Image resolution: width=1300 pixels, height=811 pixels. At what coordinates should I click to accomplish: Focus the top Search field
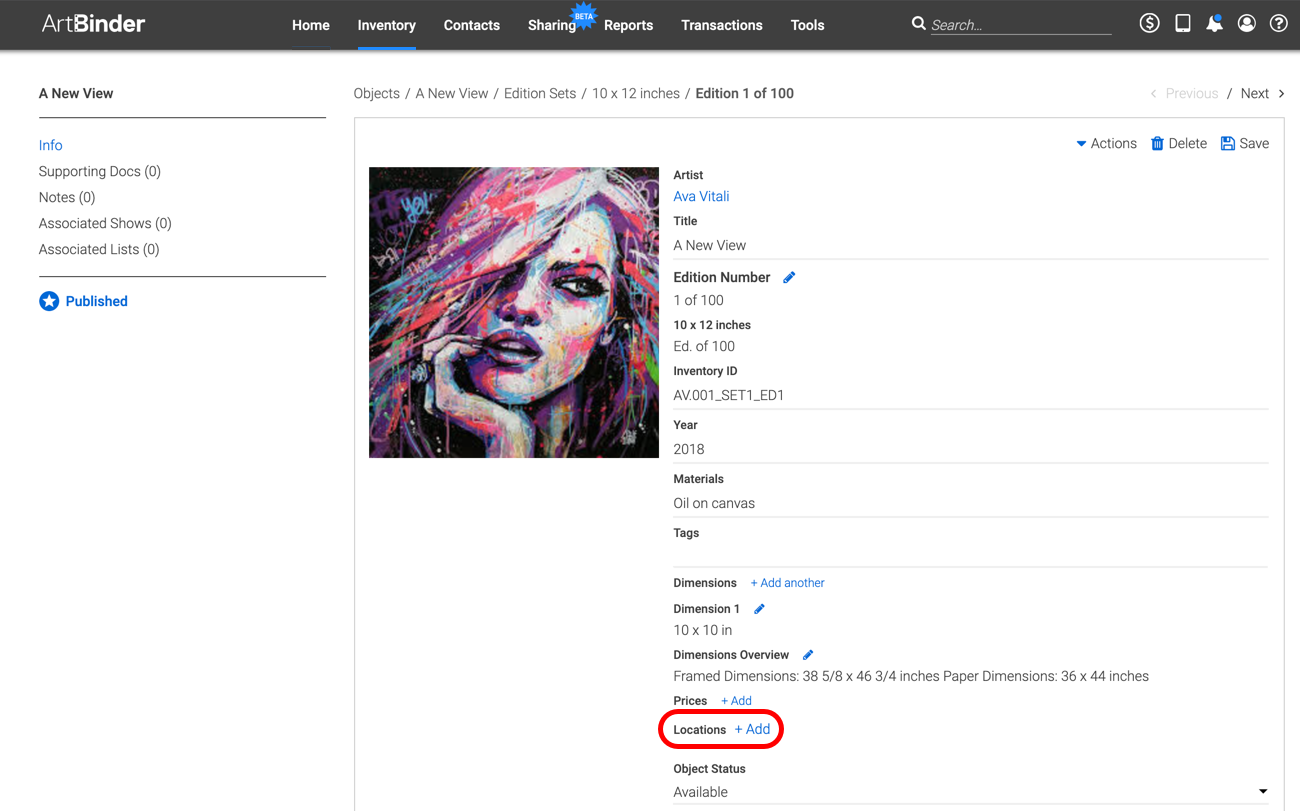1020,25
